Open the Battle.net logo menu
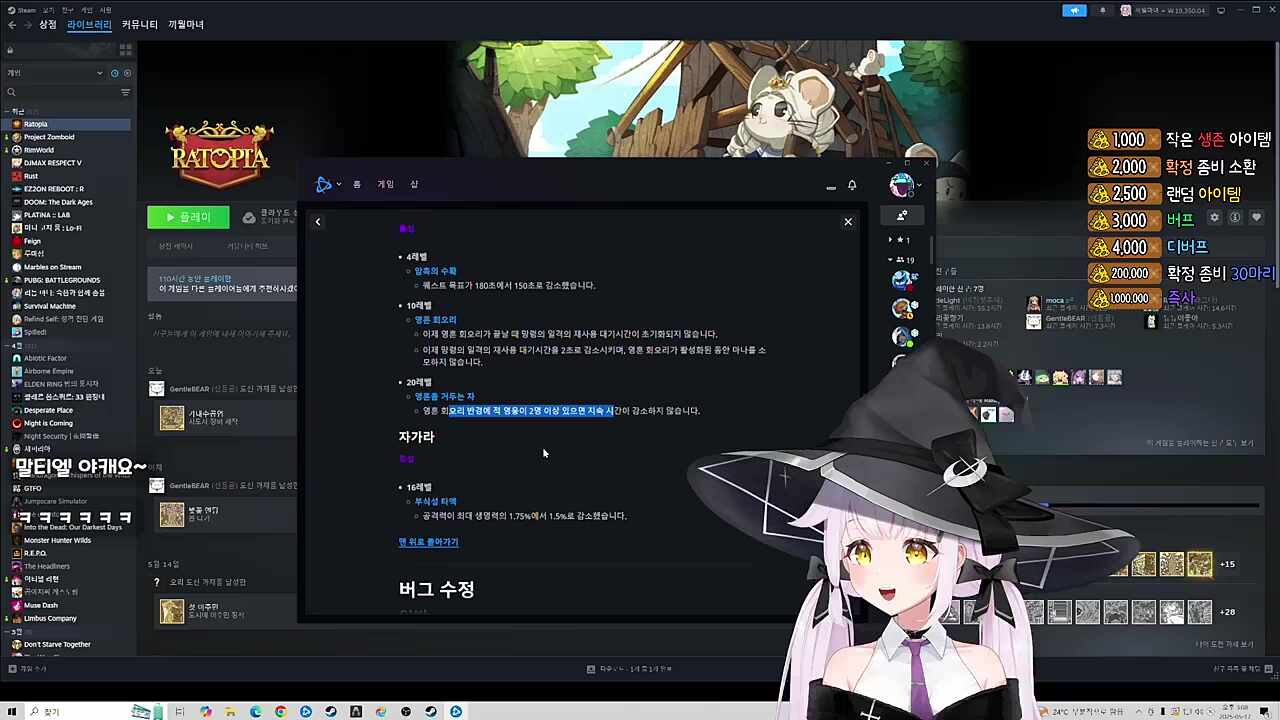This screenshot has height=720, width=1280. [323, 184]
